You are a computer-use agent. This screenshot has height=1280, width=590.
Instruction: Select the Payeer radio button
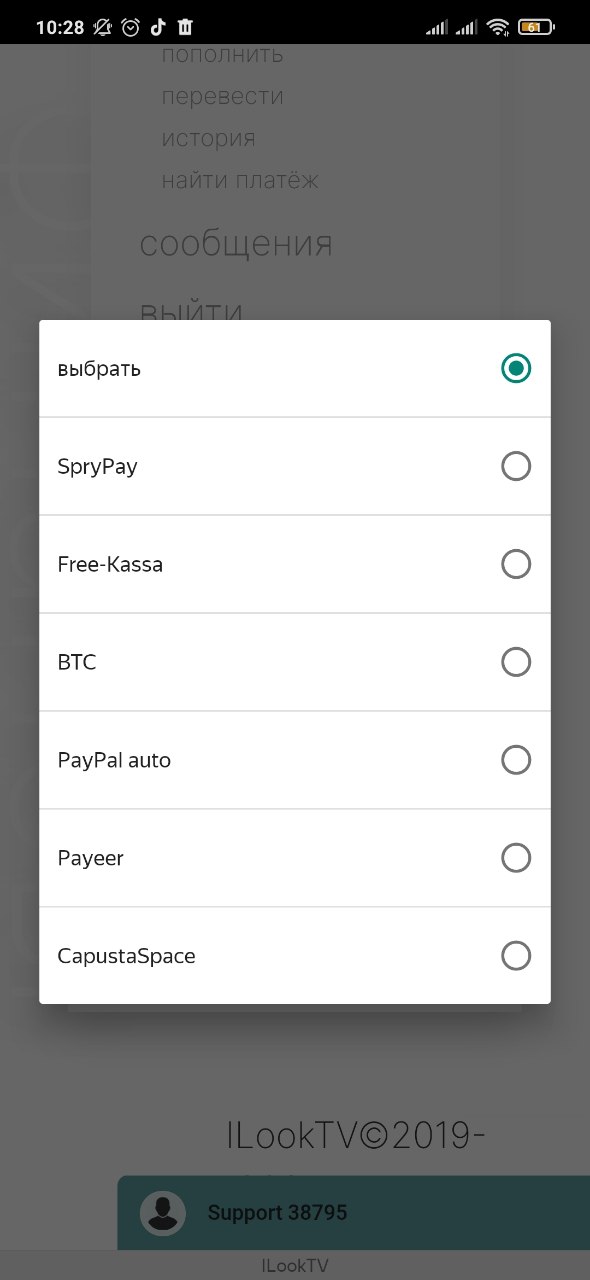tap(516, 858)
